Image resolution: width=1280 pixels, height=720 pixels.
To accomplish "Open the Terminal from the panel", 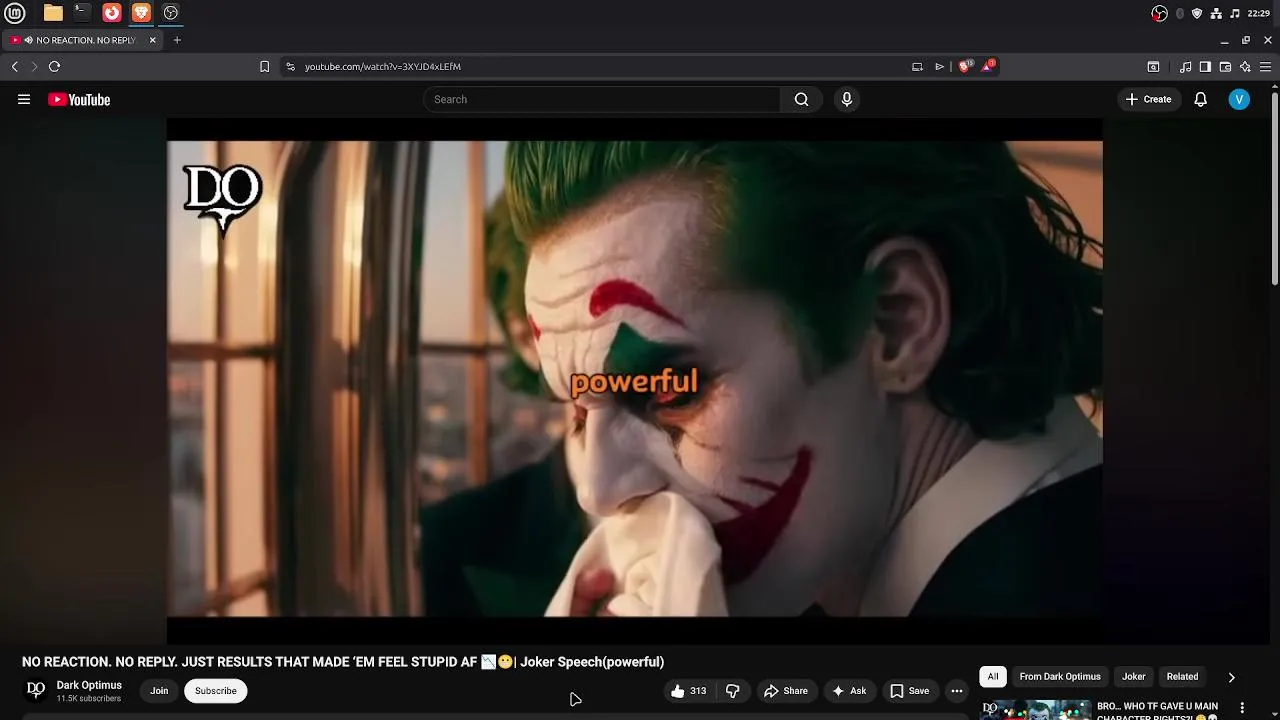I will 82,13.
